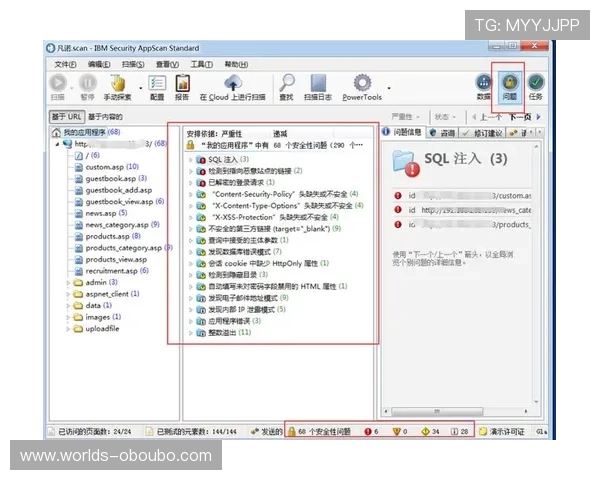Click the 扫描 (Scan) play icon

click(x=57, y=85)
